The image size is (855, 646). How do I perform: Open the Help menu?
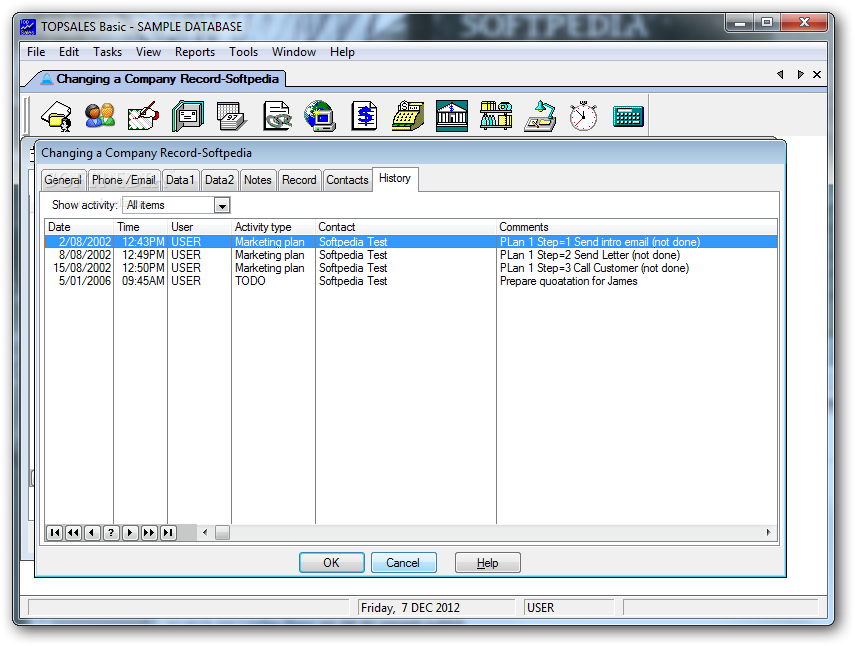342,52
